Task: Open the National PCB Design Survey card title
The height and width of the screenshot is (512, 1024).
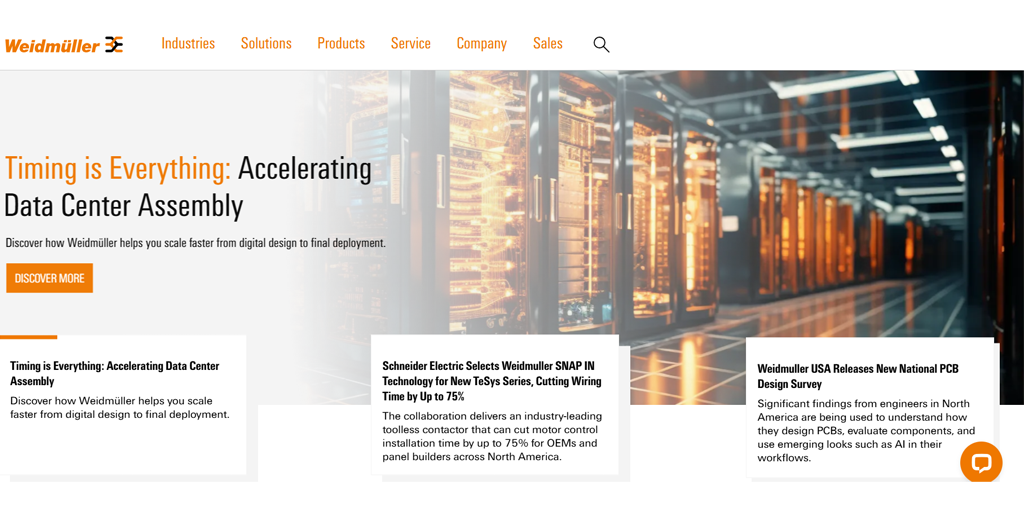Action: pos(857,376)
